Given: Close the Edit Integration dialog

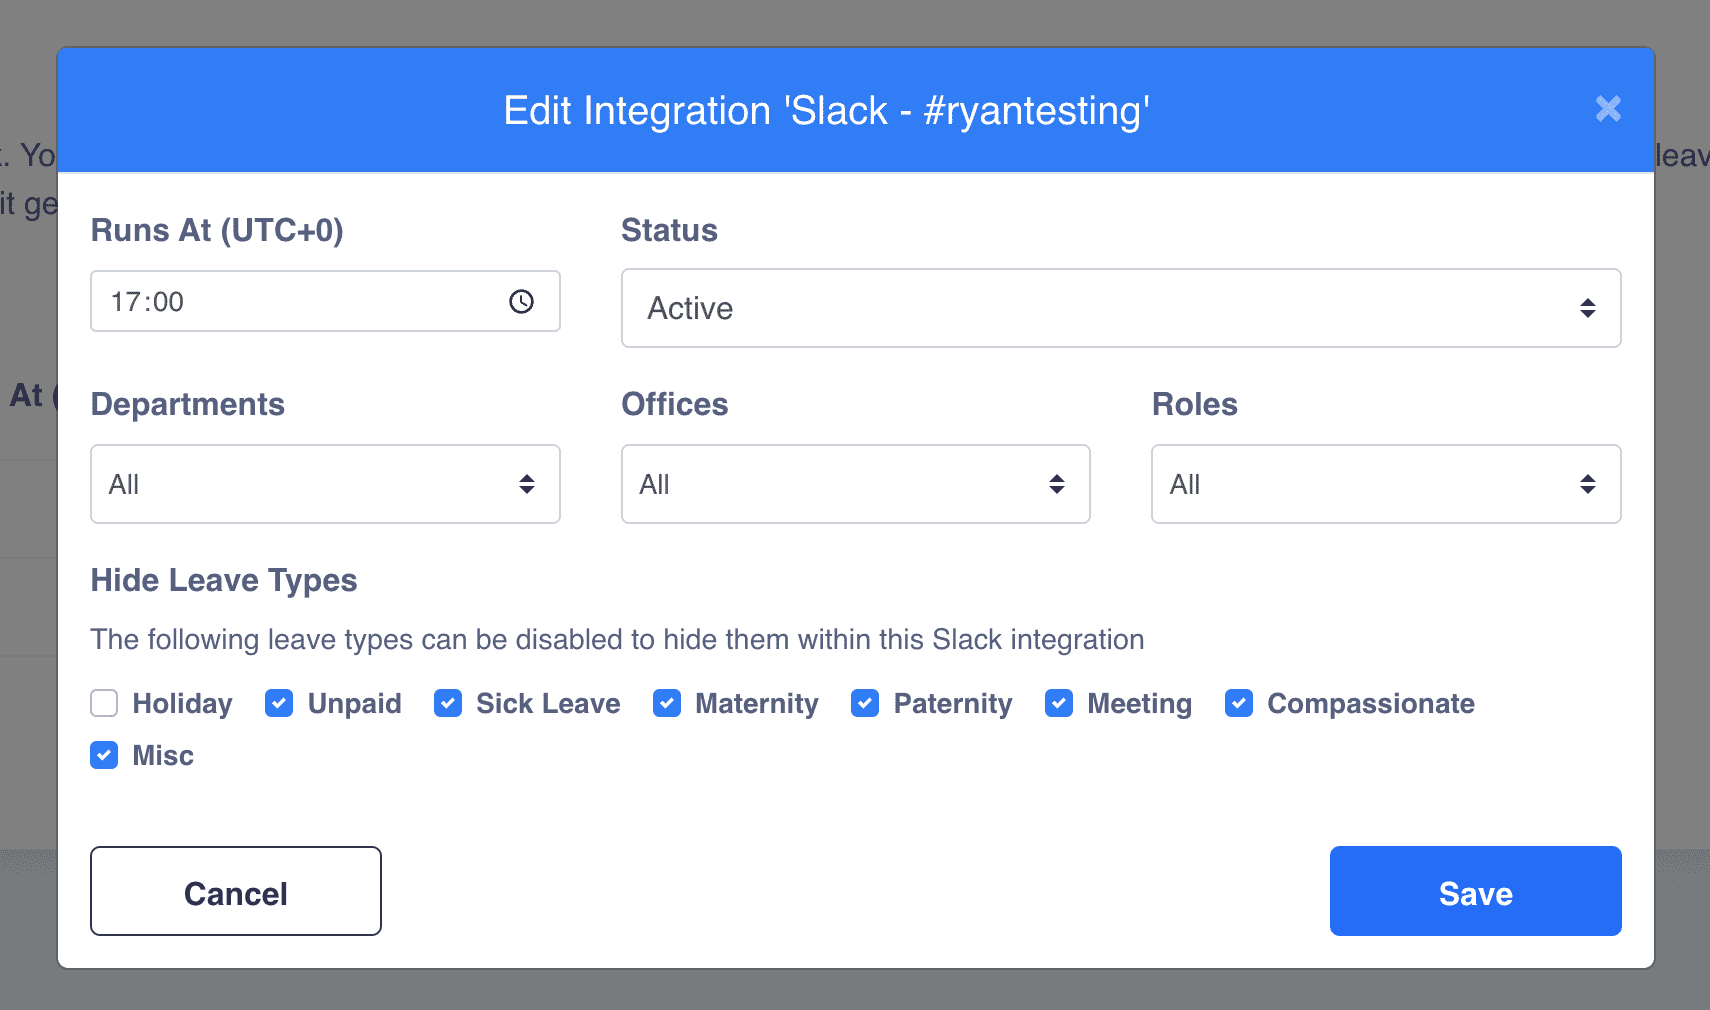Looking at the screenshot, I should tap(1608, 109).
